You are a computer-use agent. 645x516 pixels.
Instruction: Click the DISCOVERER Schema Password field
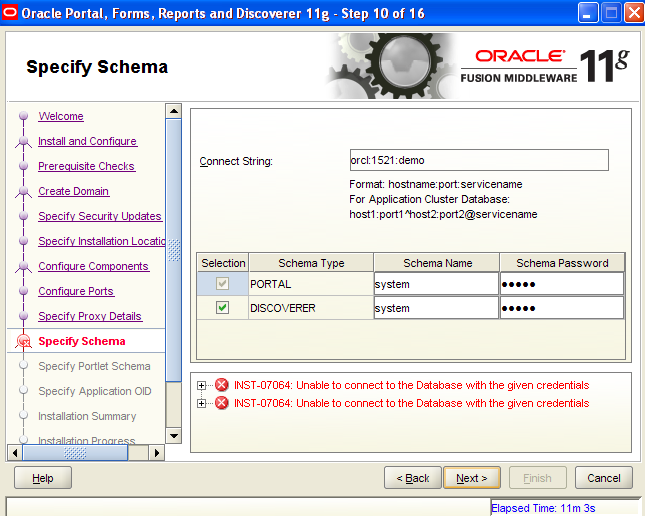(562, 308)
